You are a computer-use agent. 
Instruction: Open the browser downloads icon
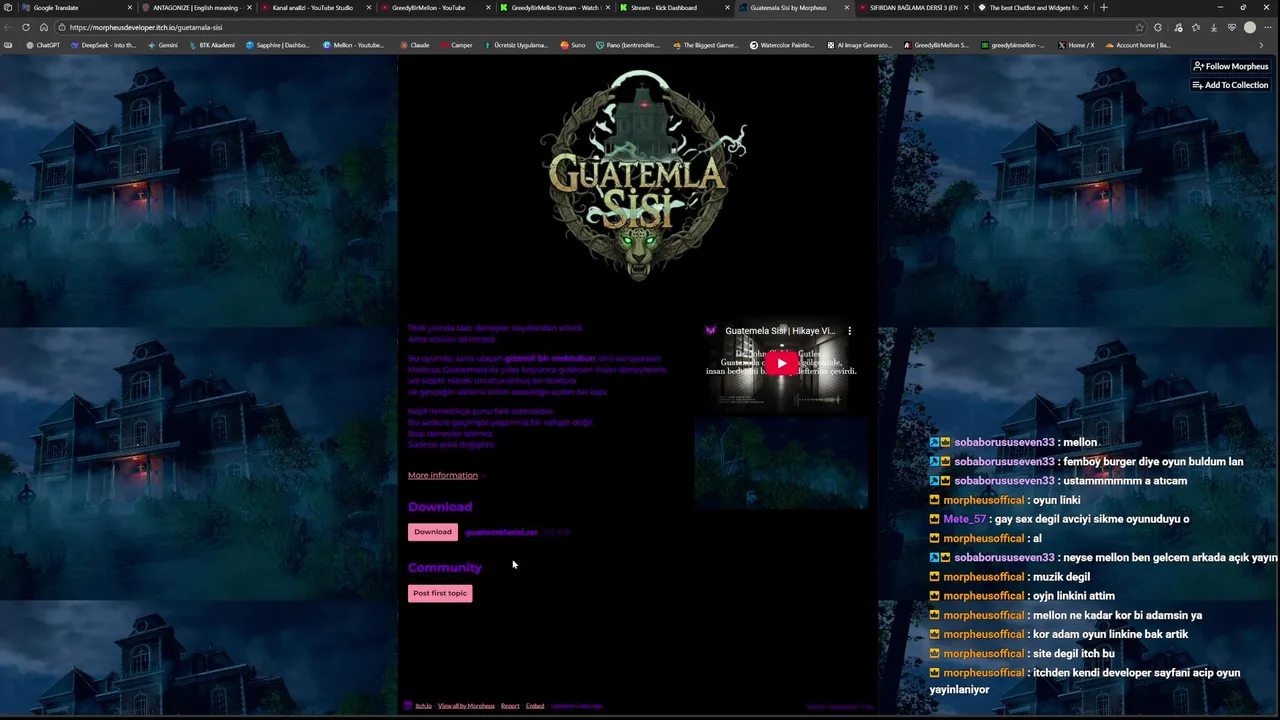coord(1214,27)
